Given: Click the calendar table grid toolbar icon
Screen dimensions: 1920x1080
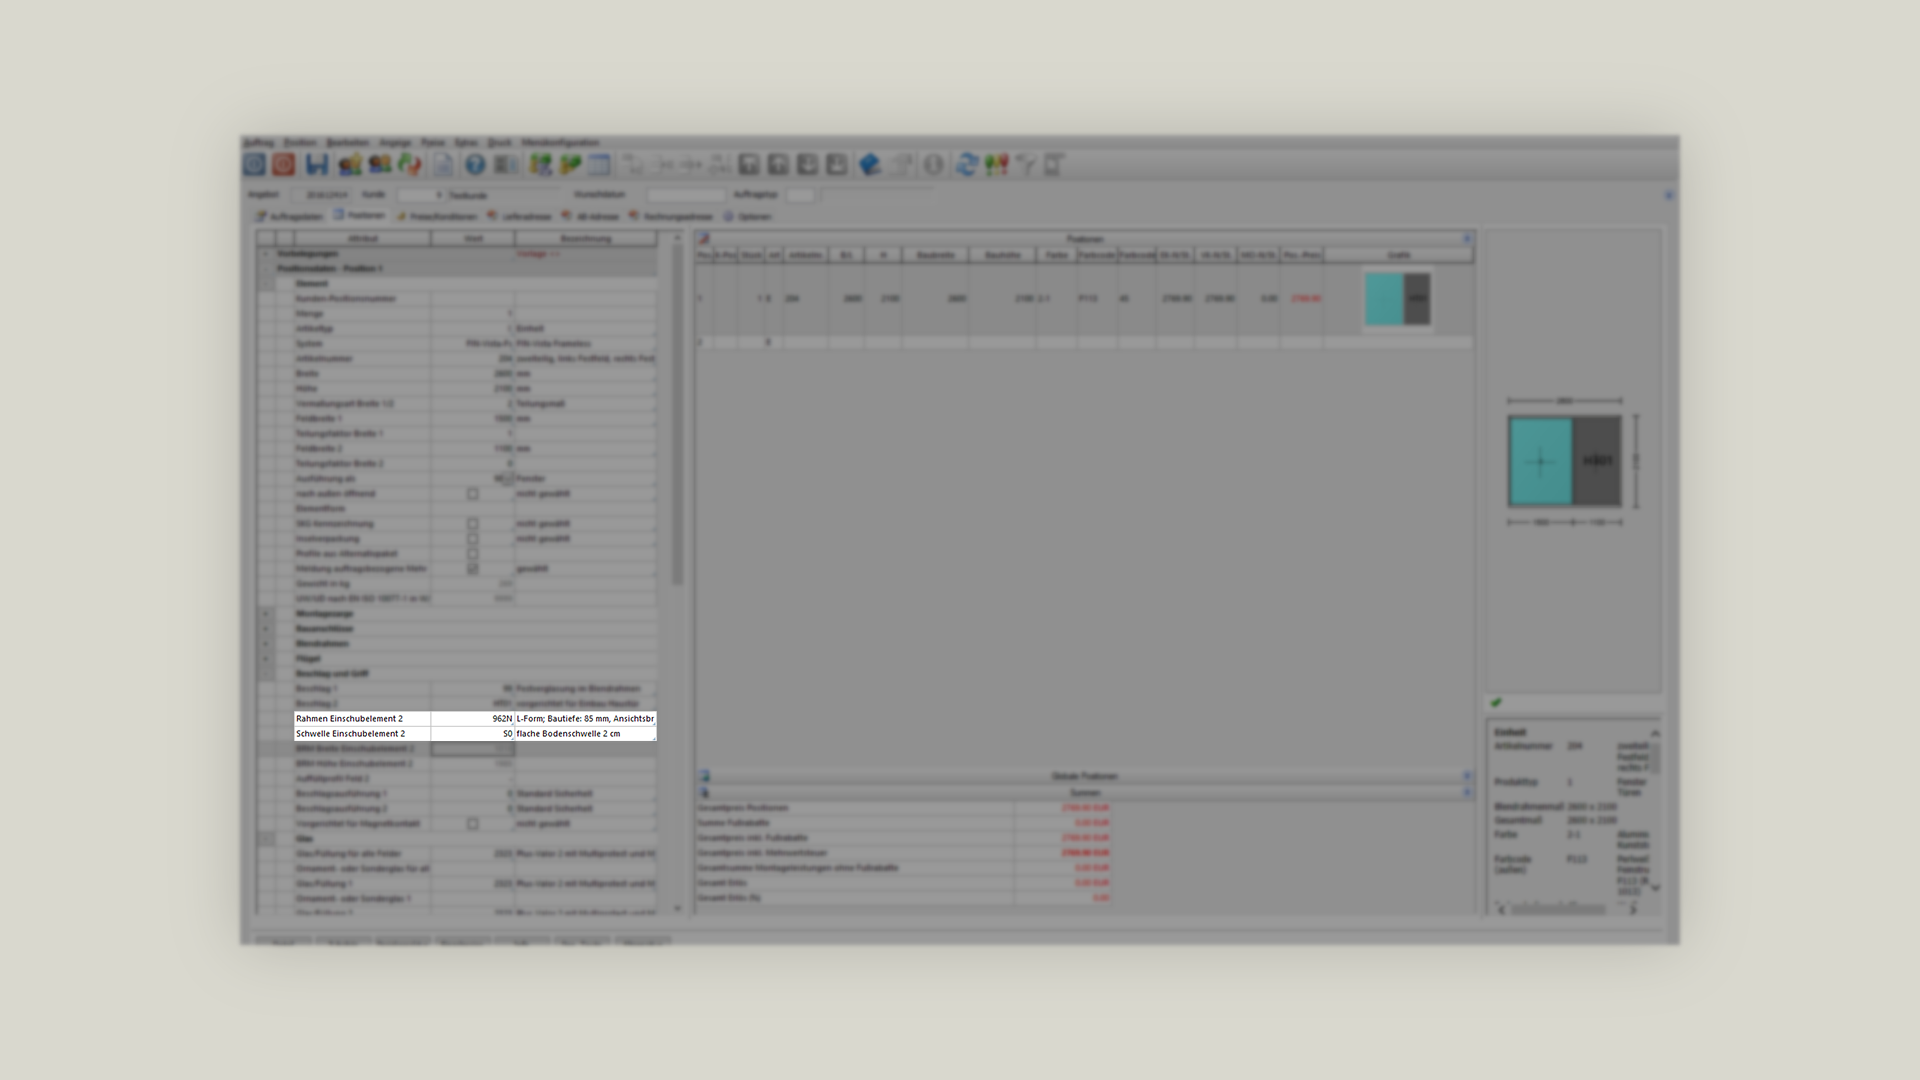Looking at the screenshot, I should 599,165.
